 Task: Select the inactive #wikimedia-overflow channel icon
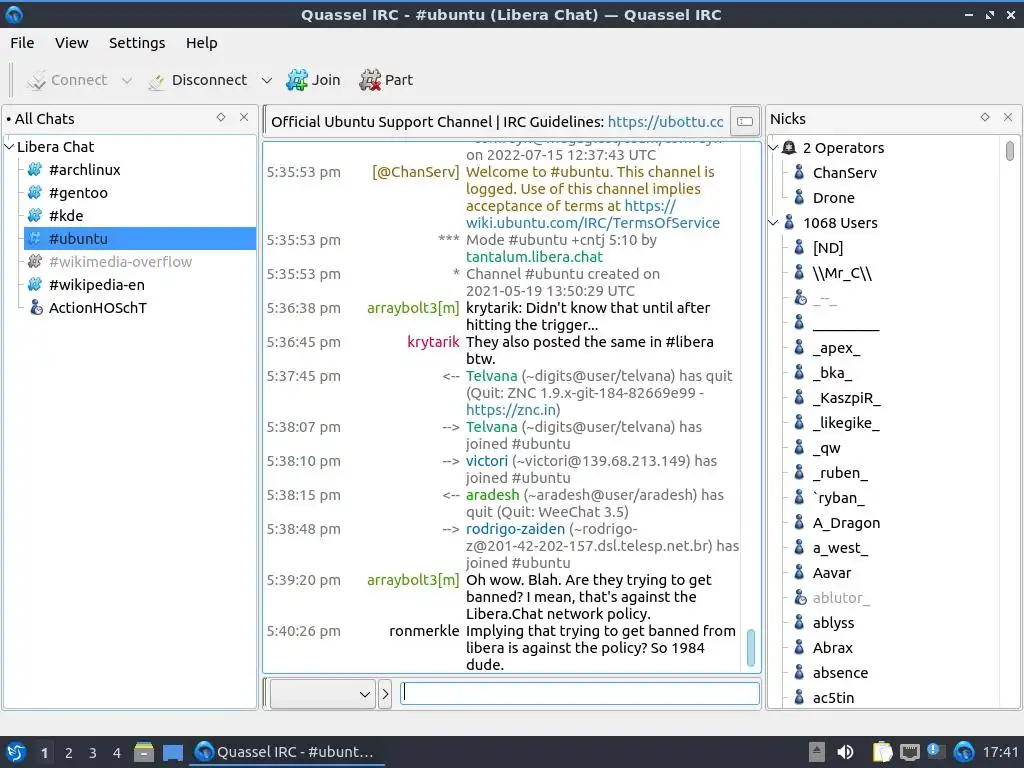click(x=35, y=262)
